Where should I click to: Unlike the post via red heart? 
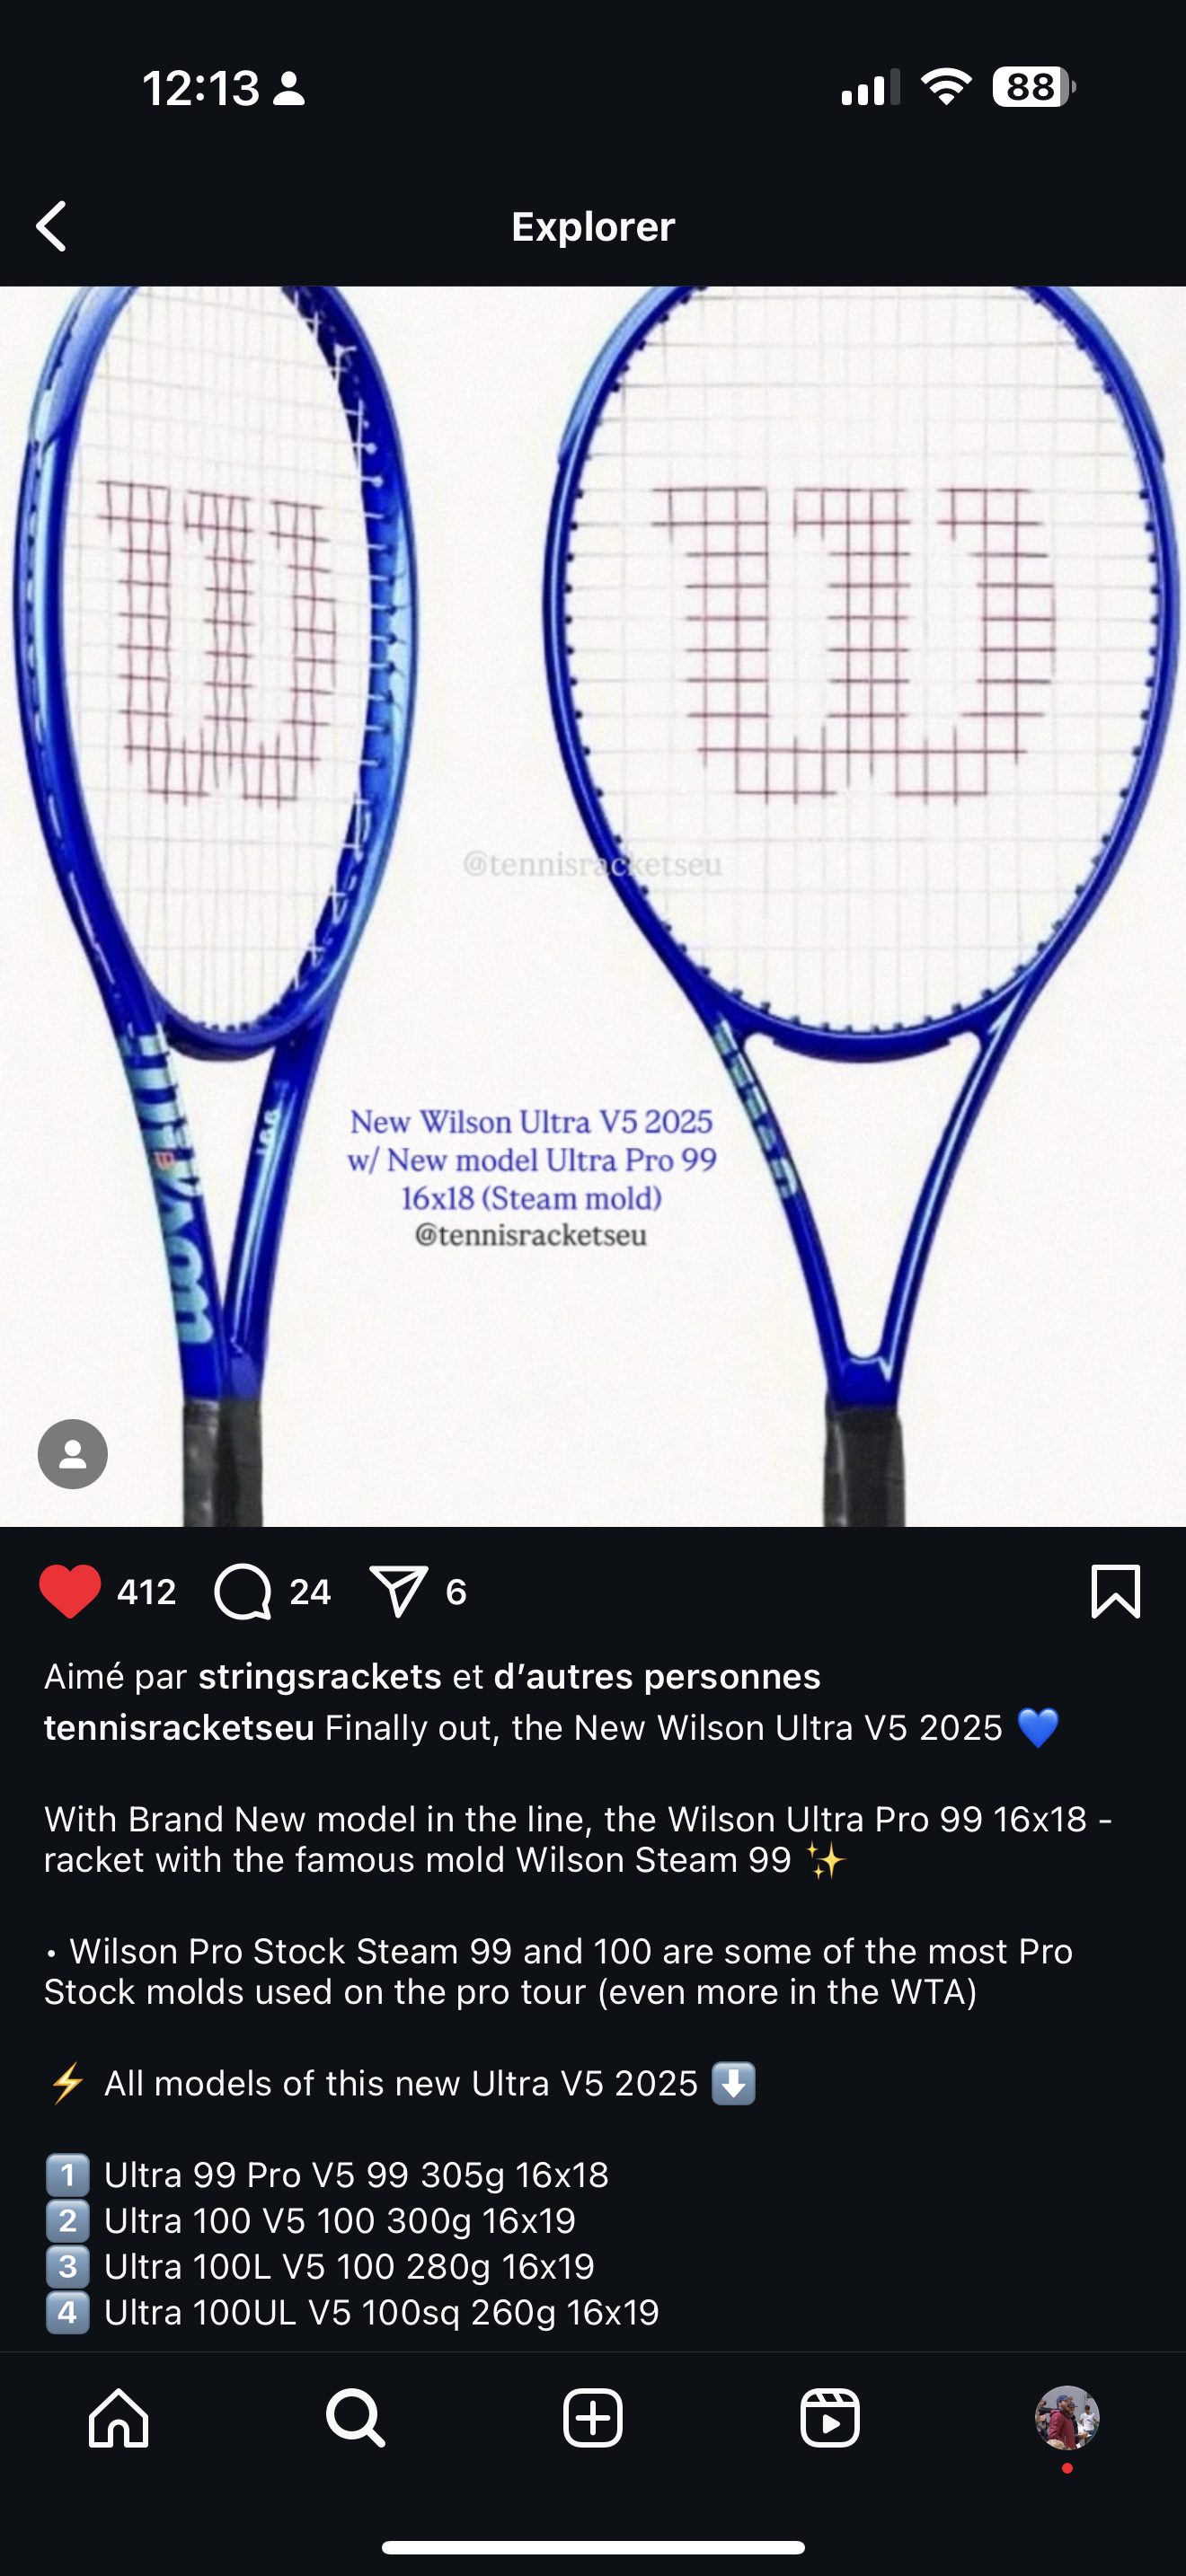(x=70, y=1591)
